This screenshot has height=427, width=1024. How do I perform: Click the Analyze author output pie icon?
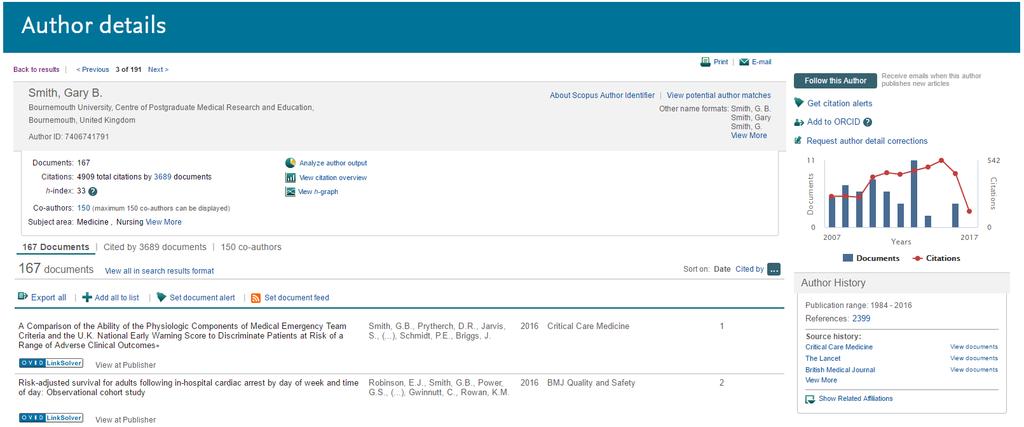click(291, 163)
